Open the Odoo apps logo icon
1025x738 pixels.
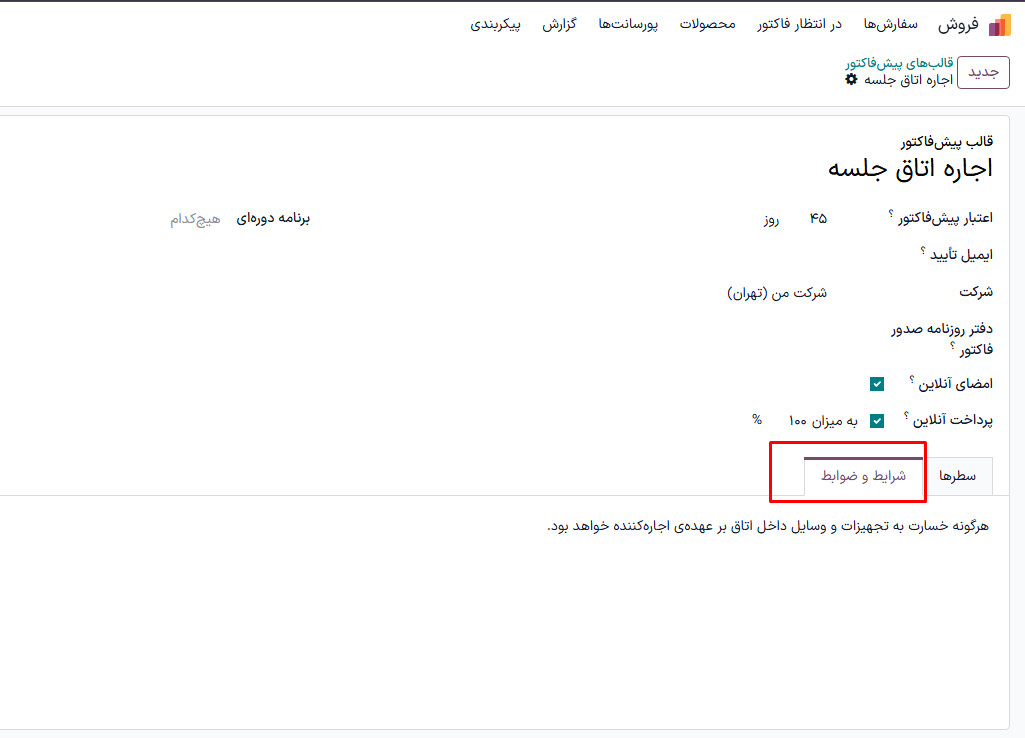click(1000, 25)
